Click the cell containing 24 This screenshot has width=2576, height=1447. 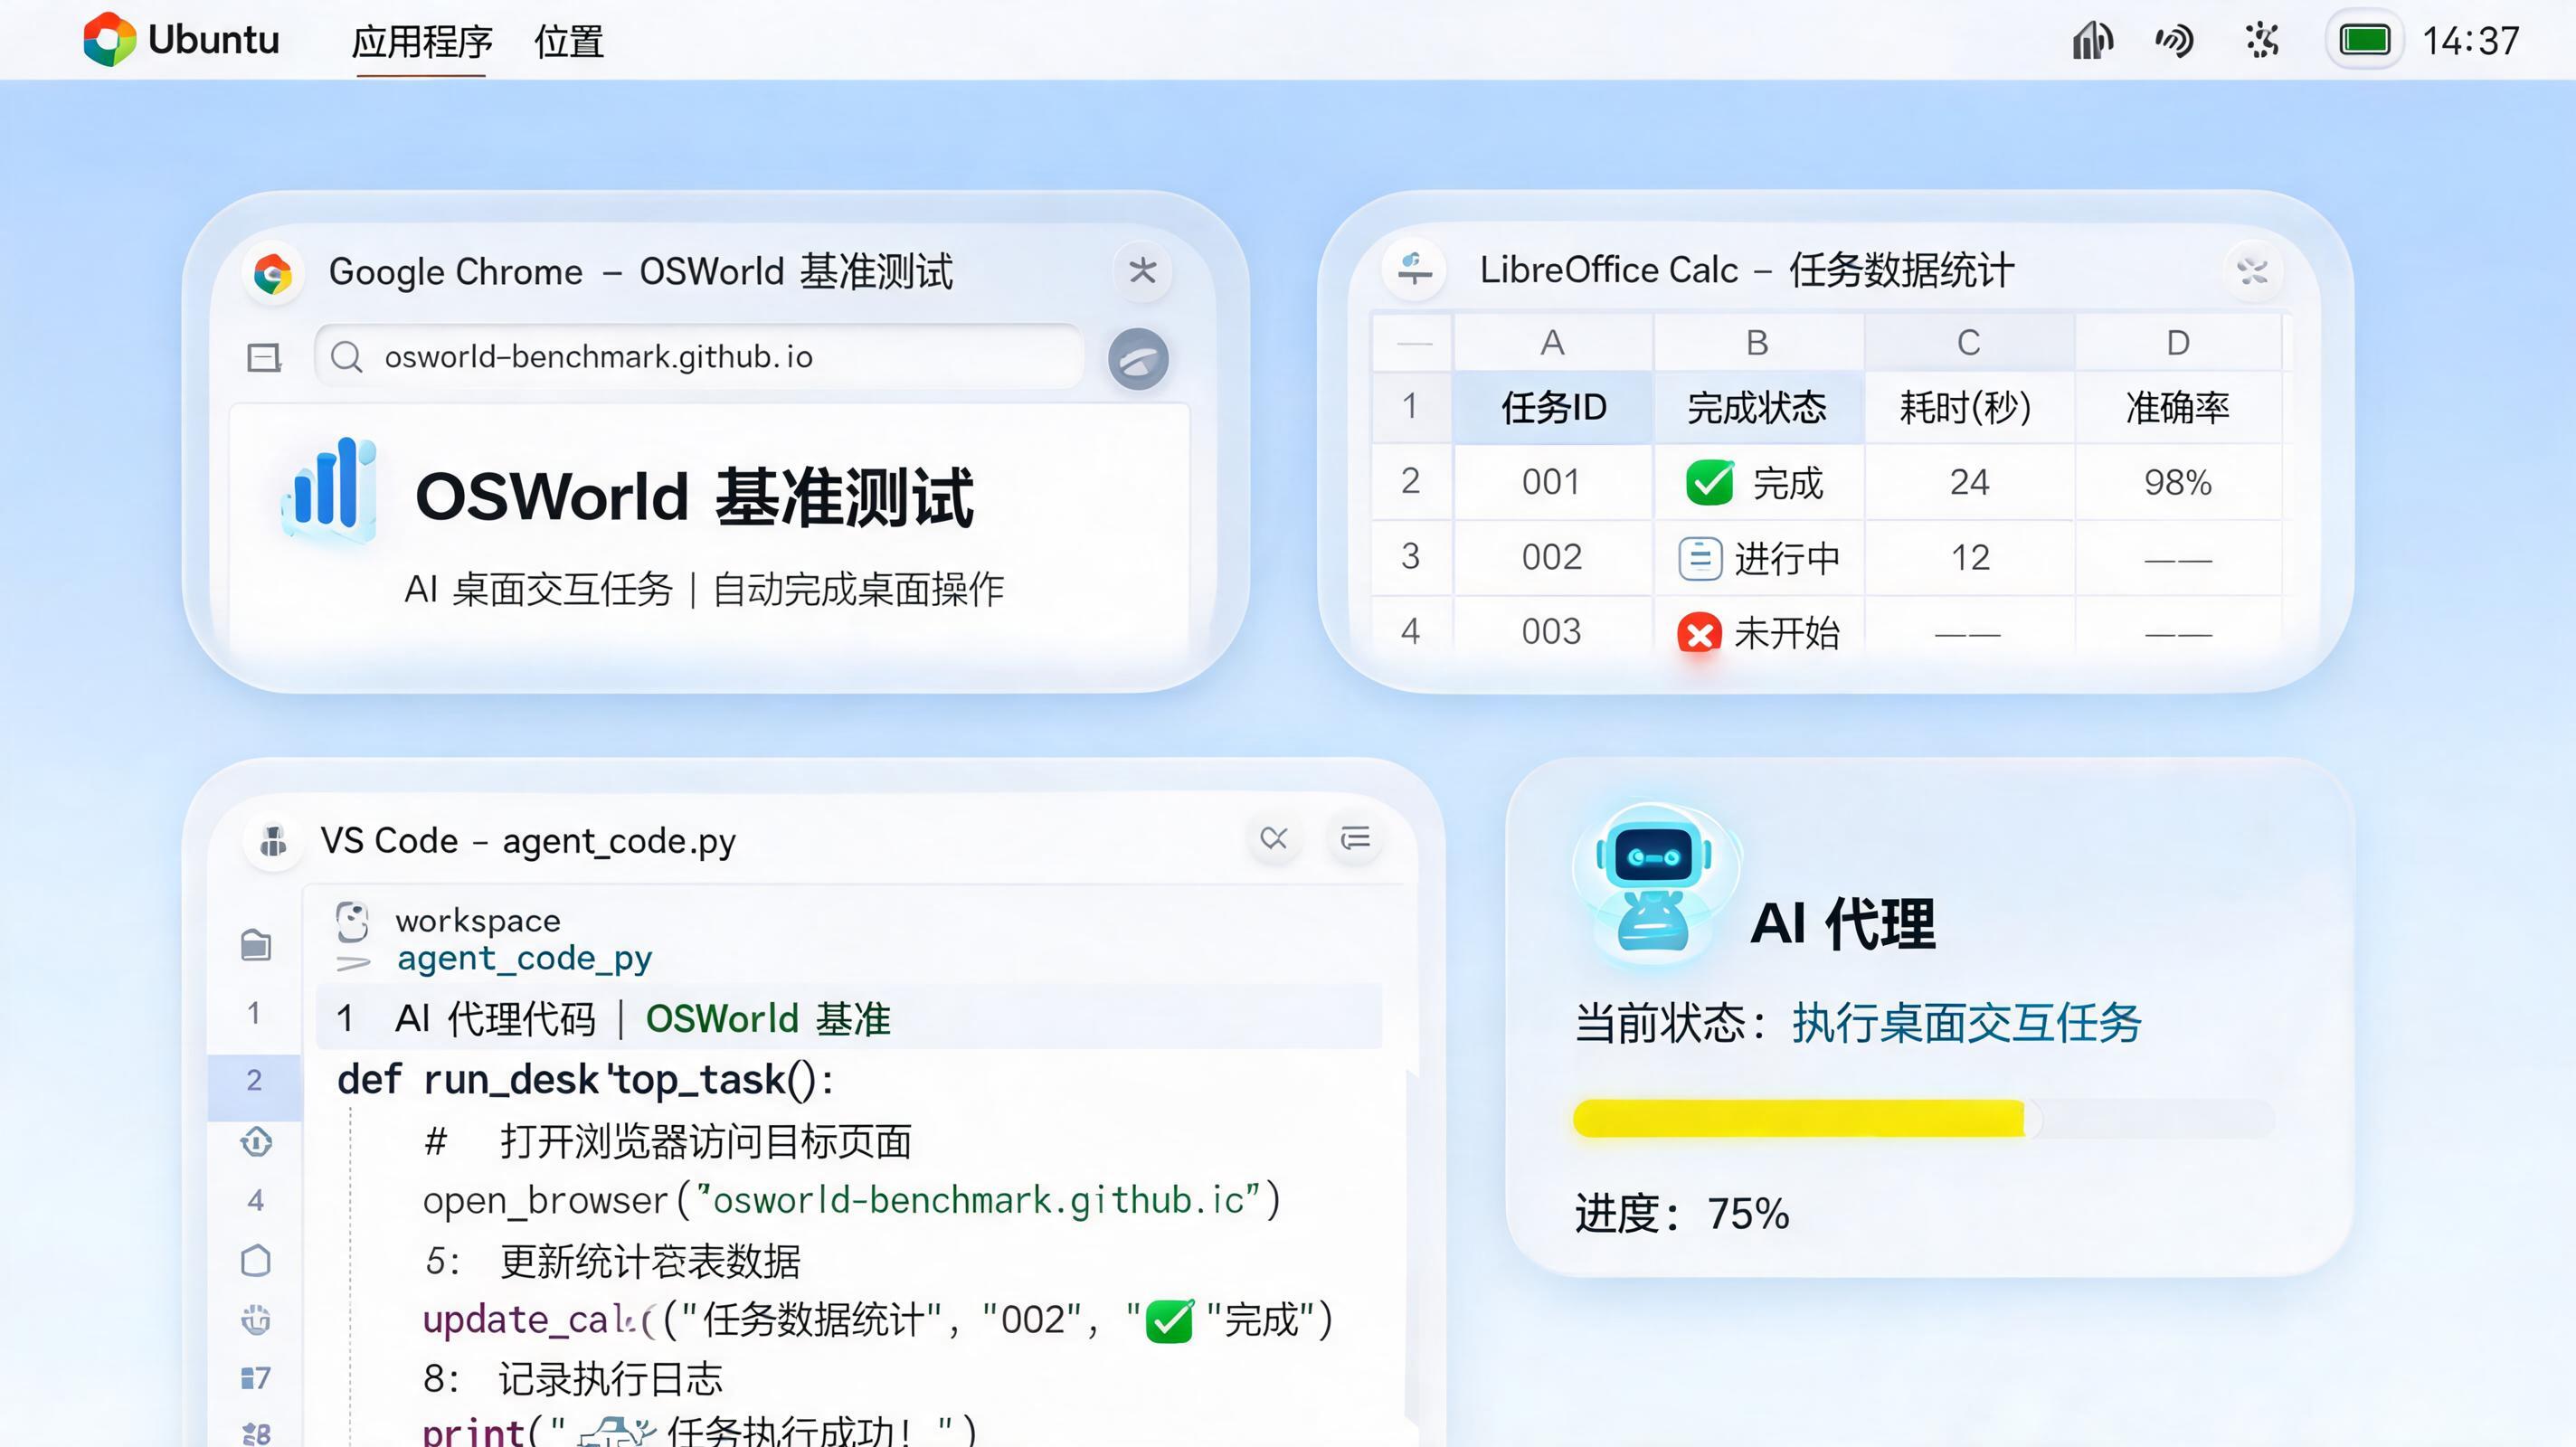click(1969, 482)
